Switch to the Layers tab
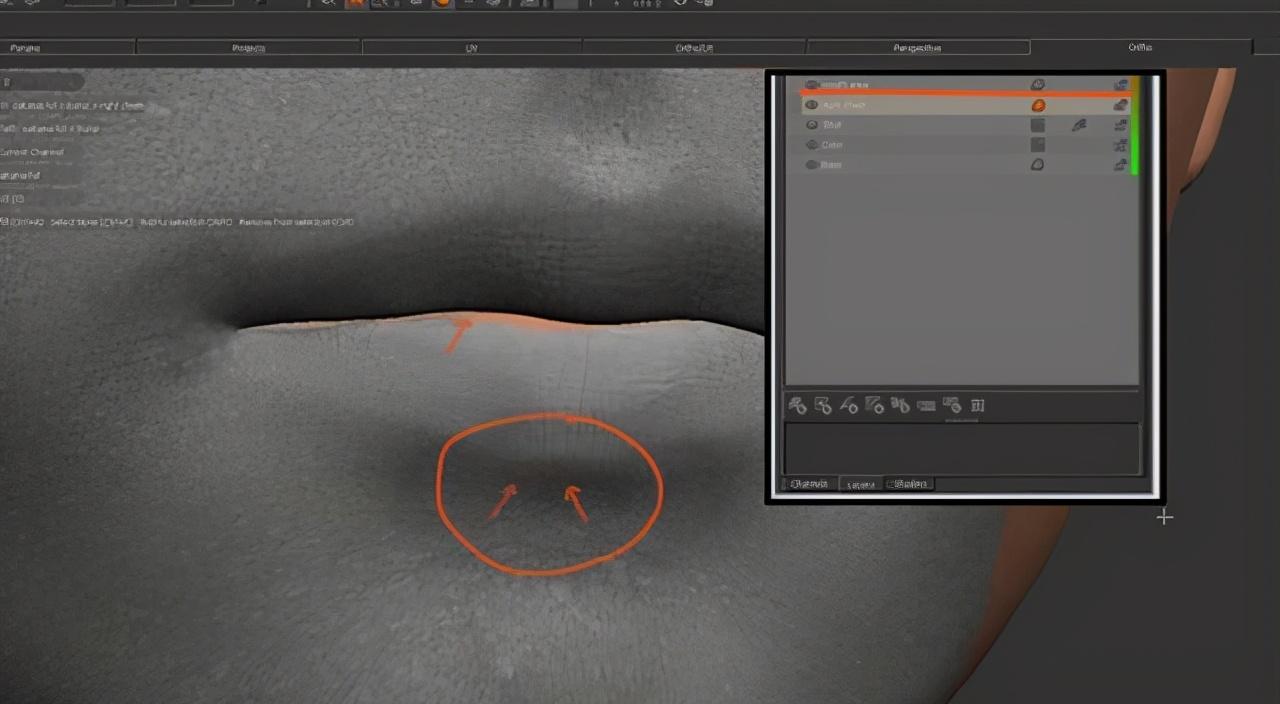Image resolution: width=1280 pixels, height=704 pixels. click(860, 484)
